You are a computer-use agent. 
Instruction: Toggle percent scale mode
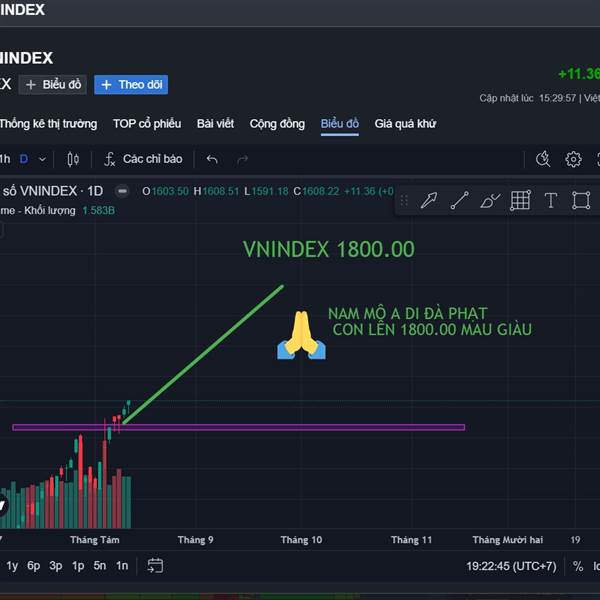[578, 566]
